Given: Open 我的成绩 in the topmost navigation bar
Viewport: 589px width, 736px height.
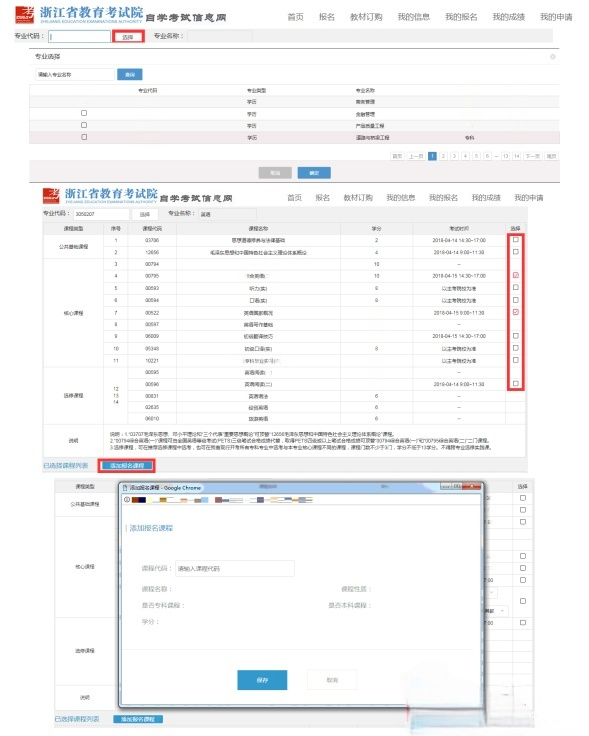Looking at the screenshot, I should point(509,17).
